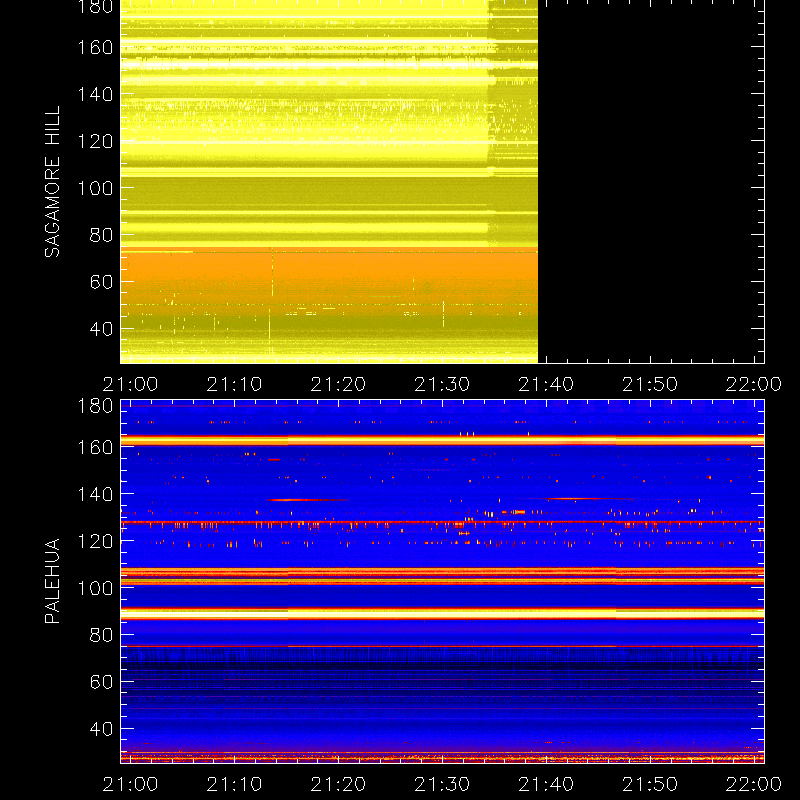The height and width of the screenshot is (800, 800).
Task: Click the bright 162 emission band in Palehua spectrogram
Action: [442, 440]
